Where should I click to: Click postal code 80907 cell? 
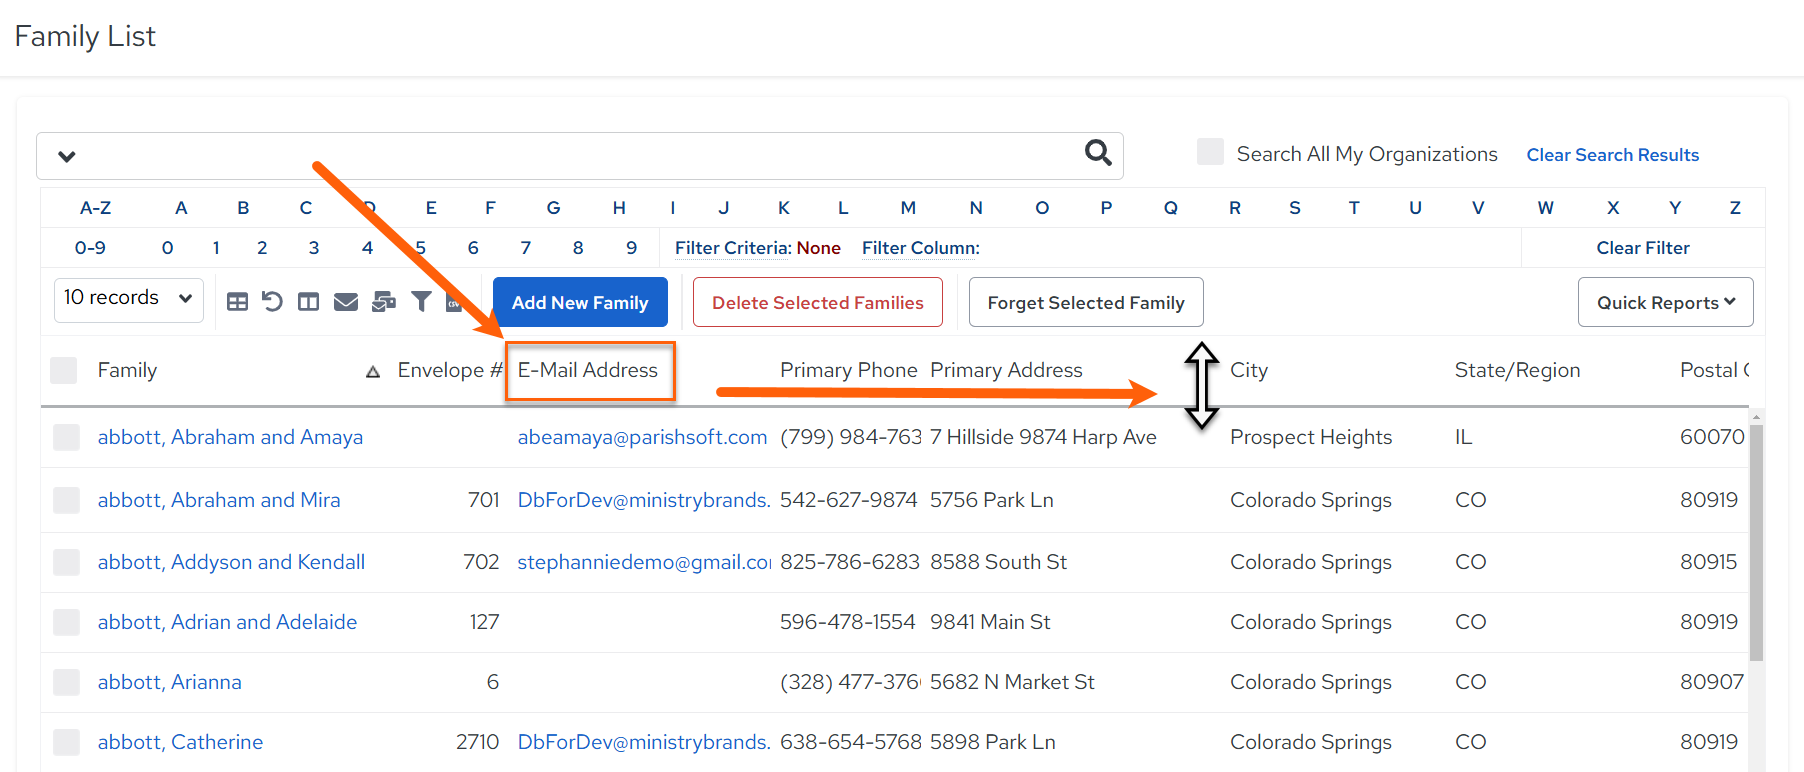click(1712, 682)
